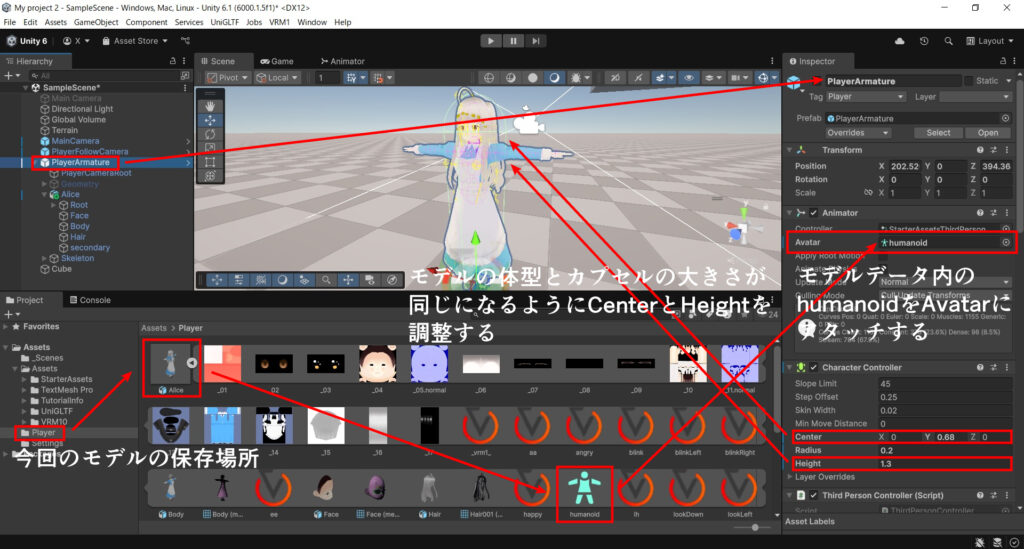The image size is (1024, 549).
Task: Select the Rect tool in Scene overlay
Action: coord(210,161)
